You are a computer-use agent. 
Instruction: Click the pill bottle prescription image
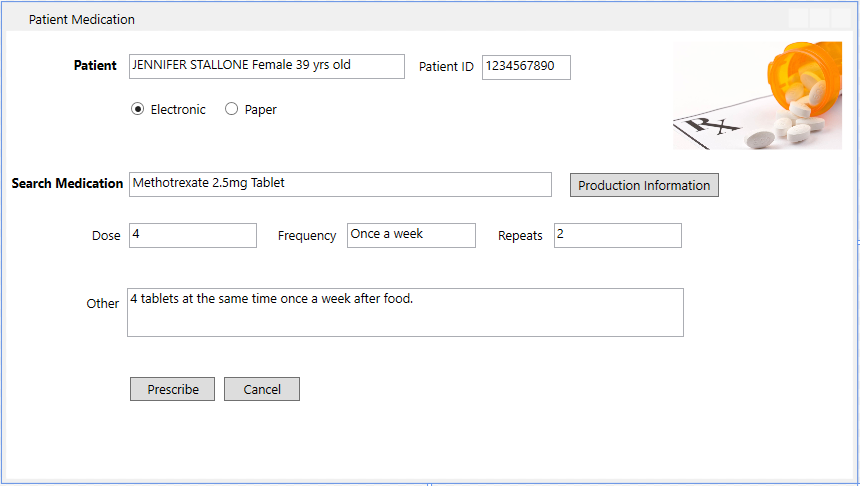[757, 96]
